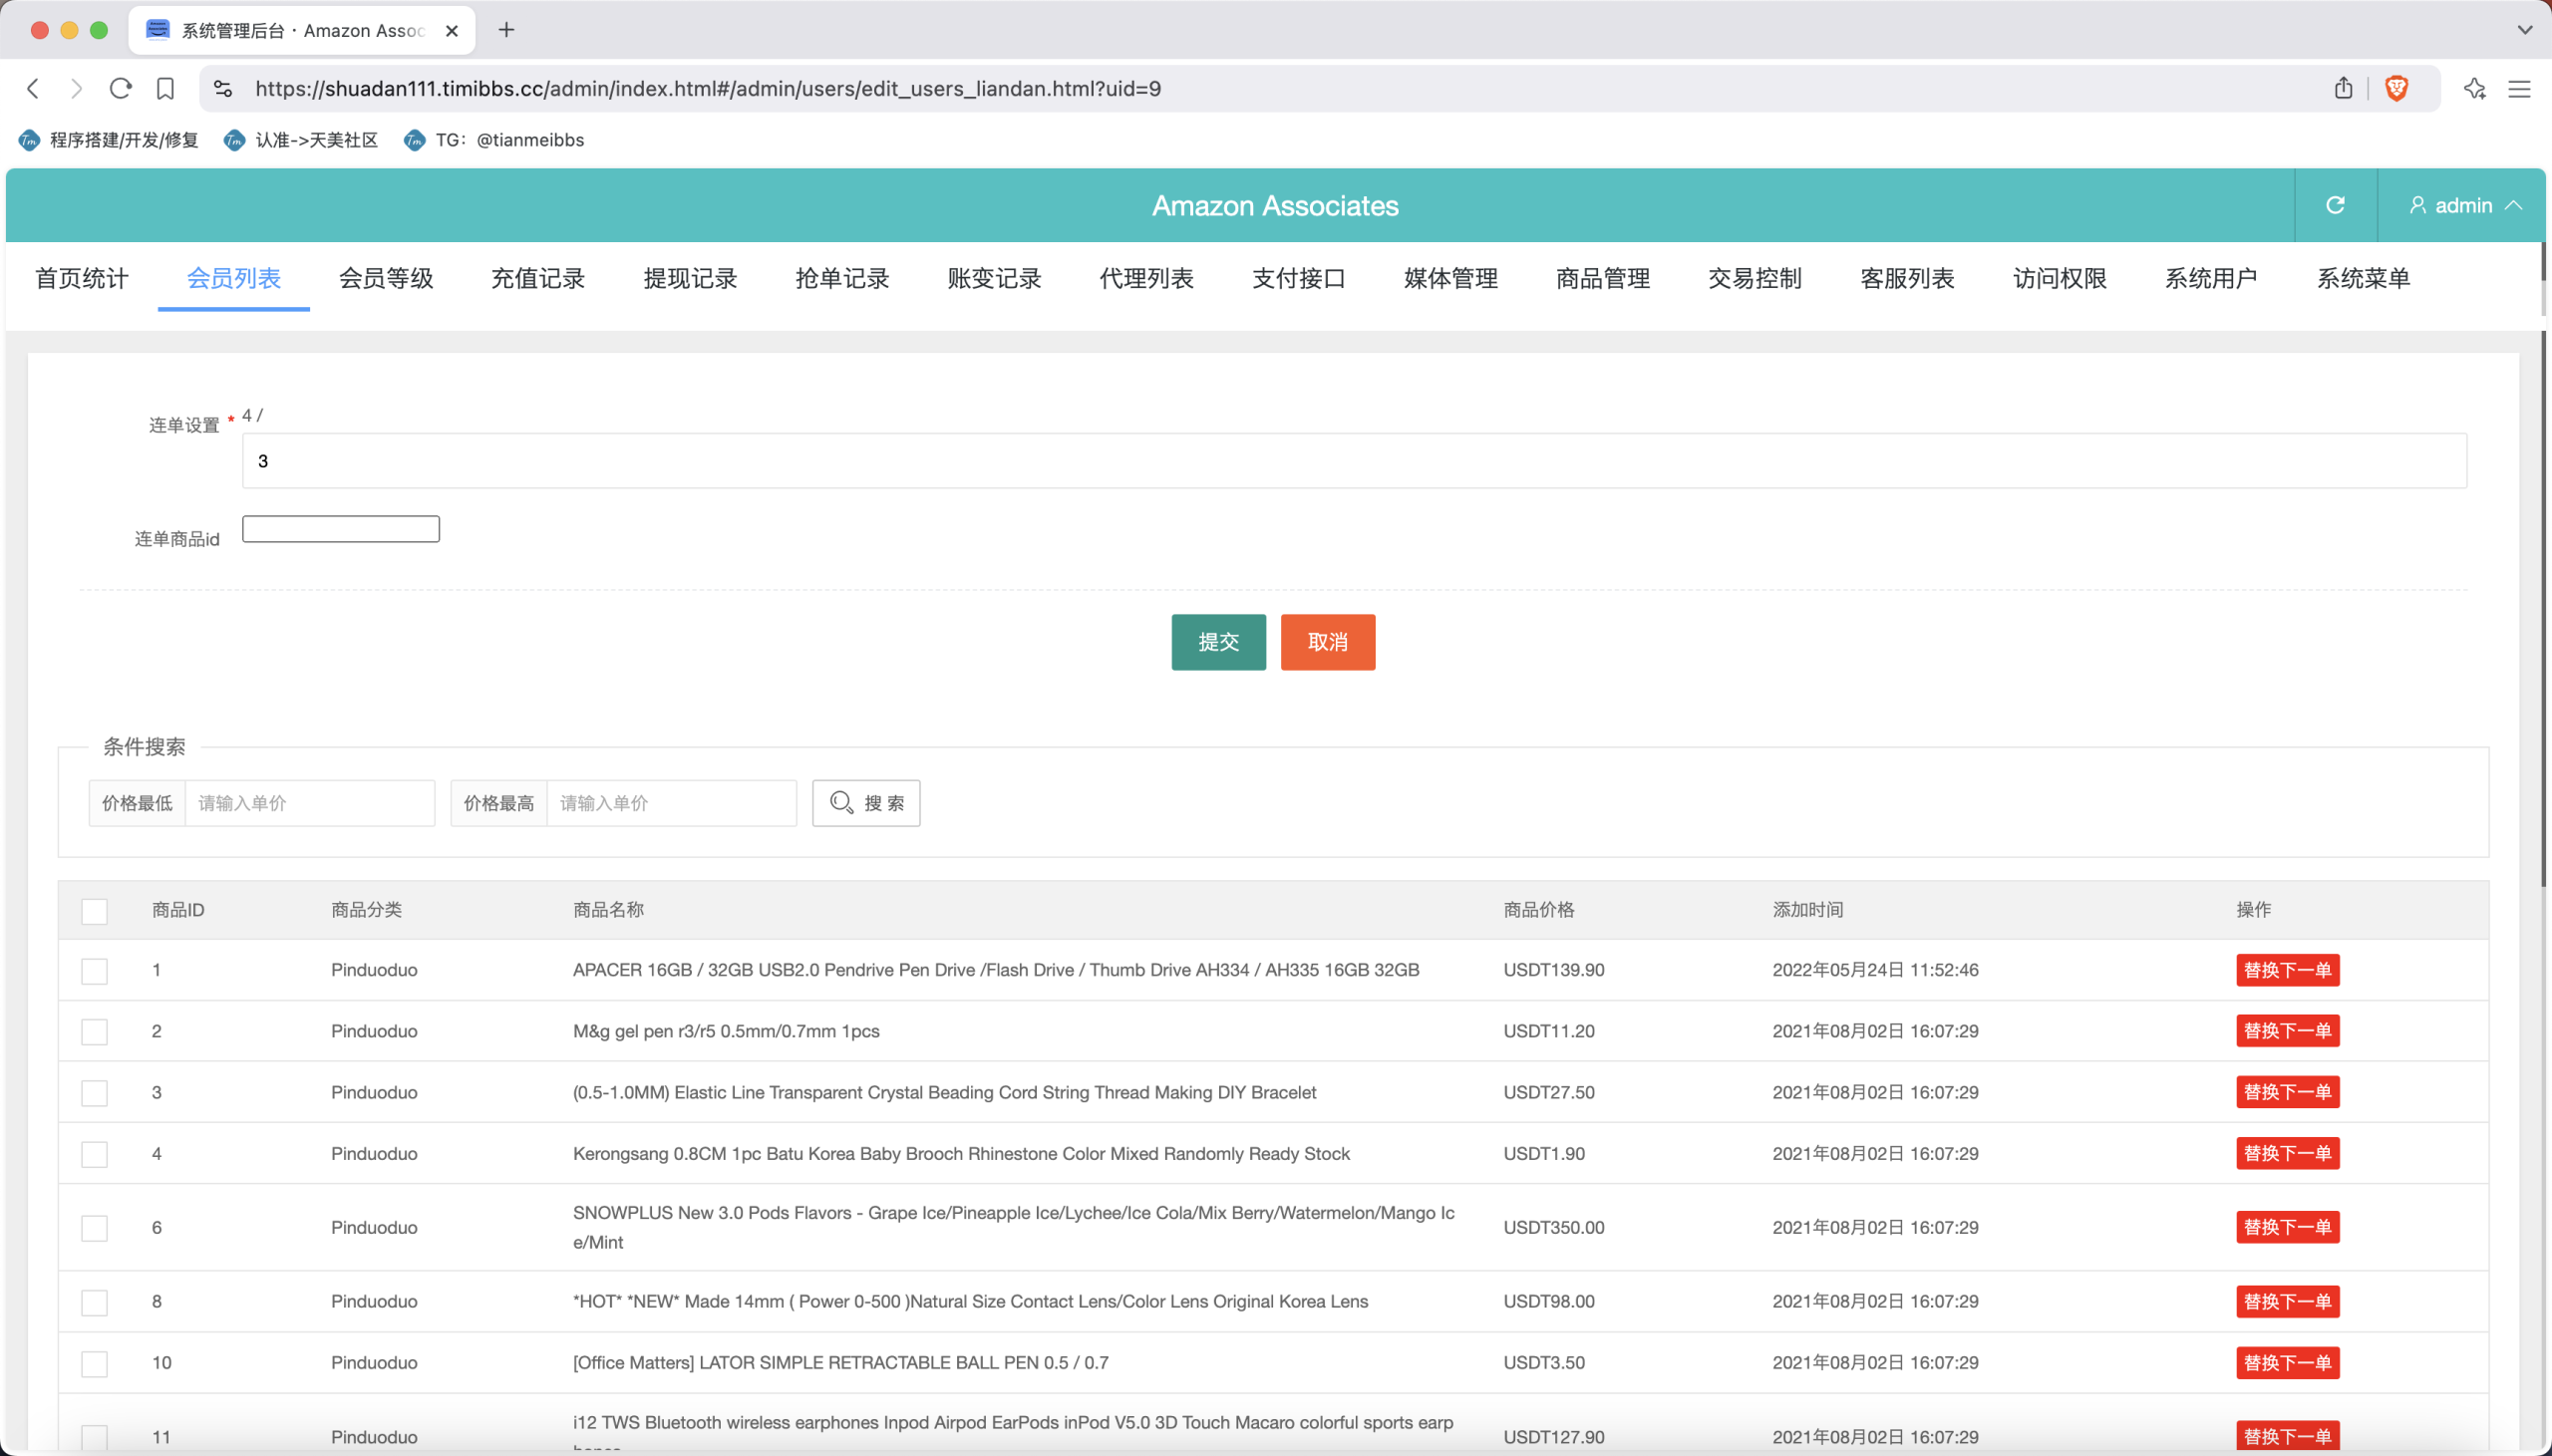2552x1456 pixels.
Task: Open the browser hamburger menu
Action: 2519,89
